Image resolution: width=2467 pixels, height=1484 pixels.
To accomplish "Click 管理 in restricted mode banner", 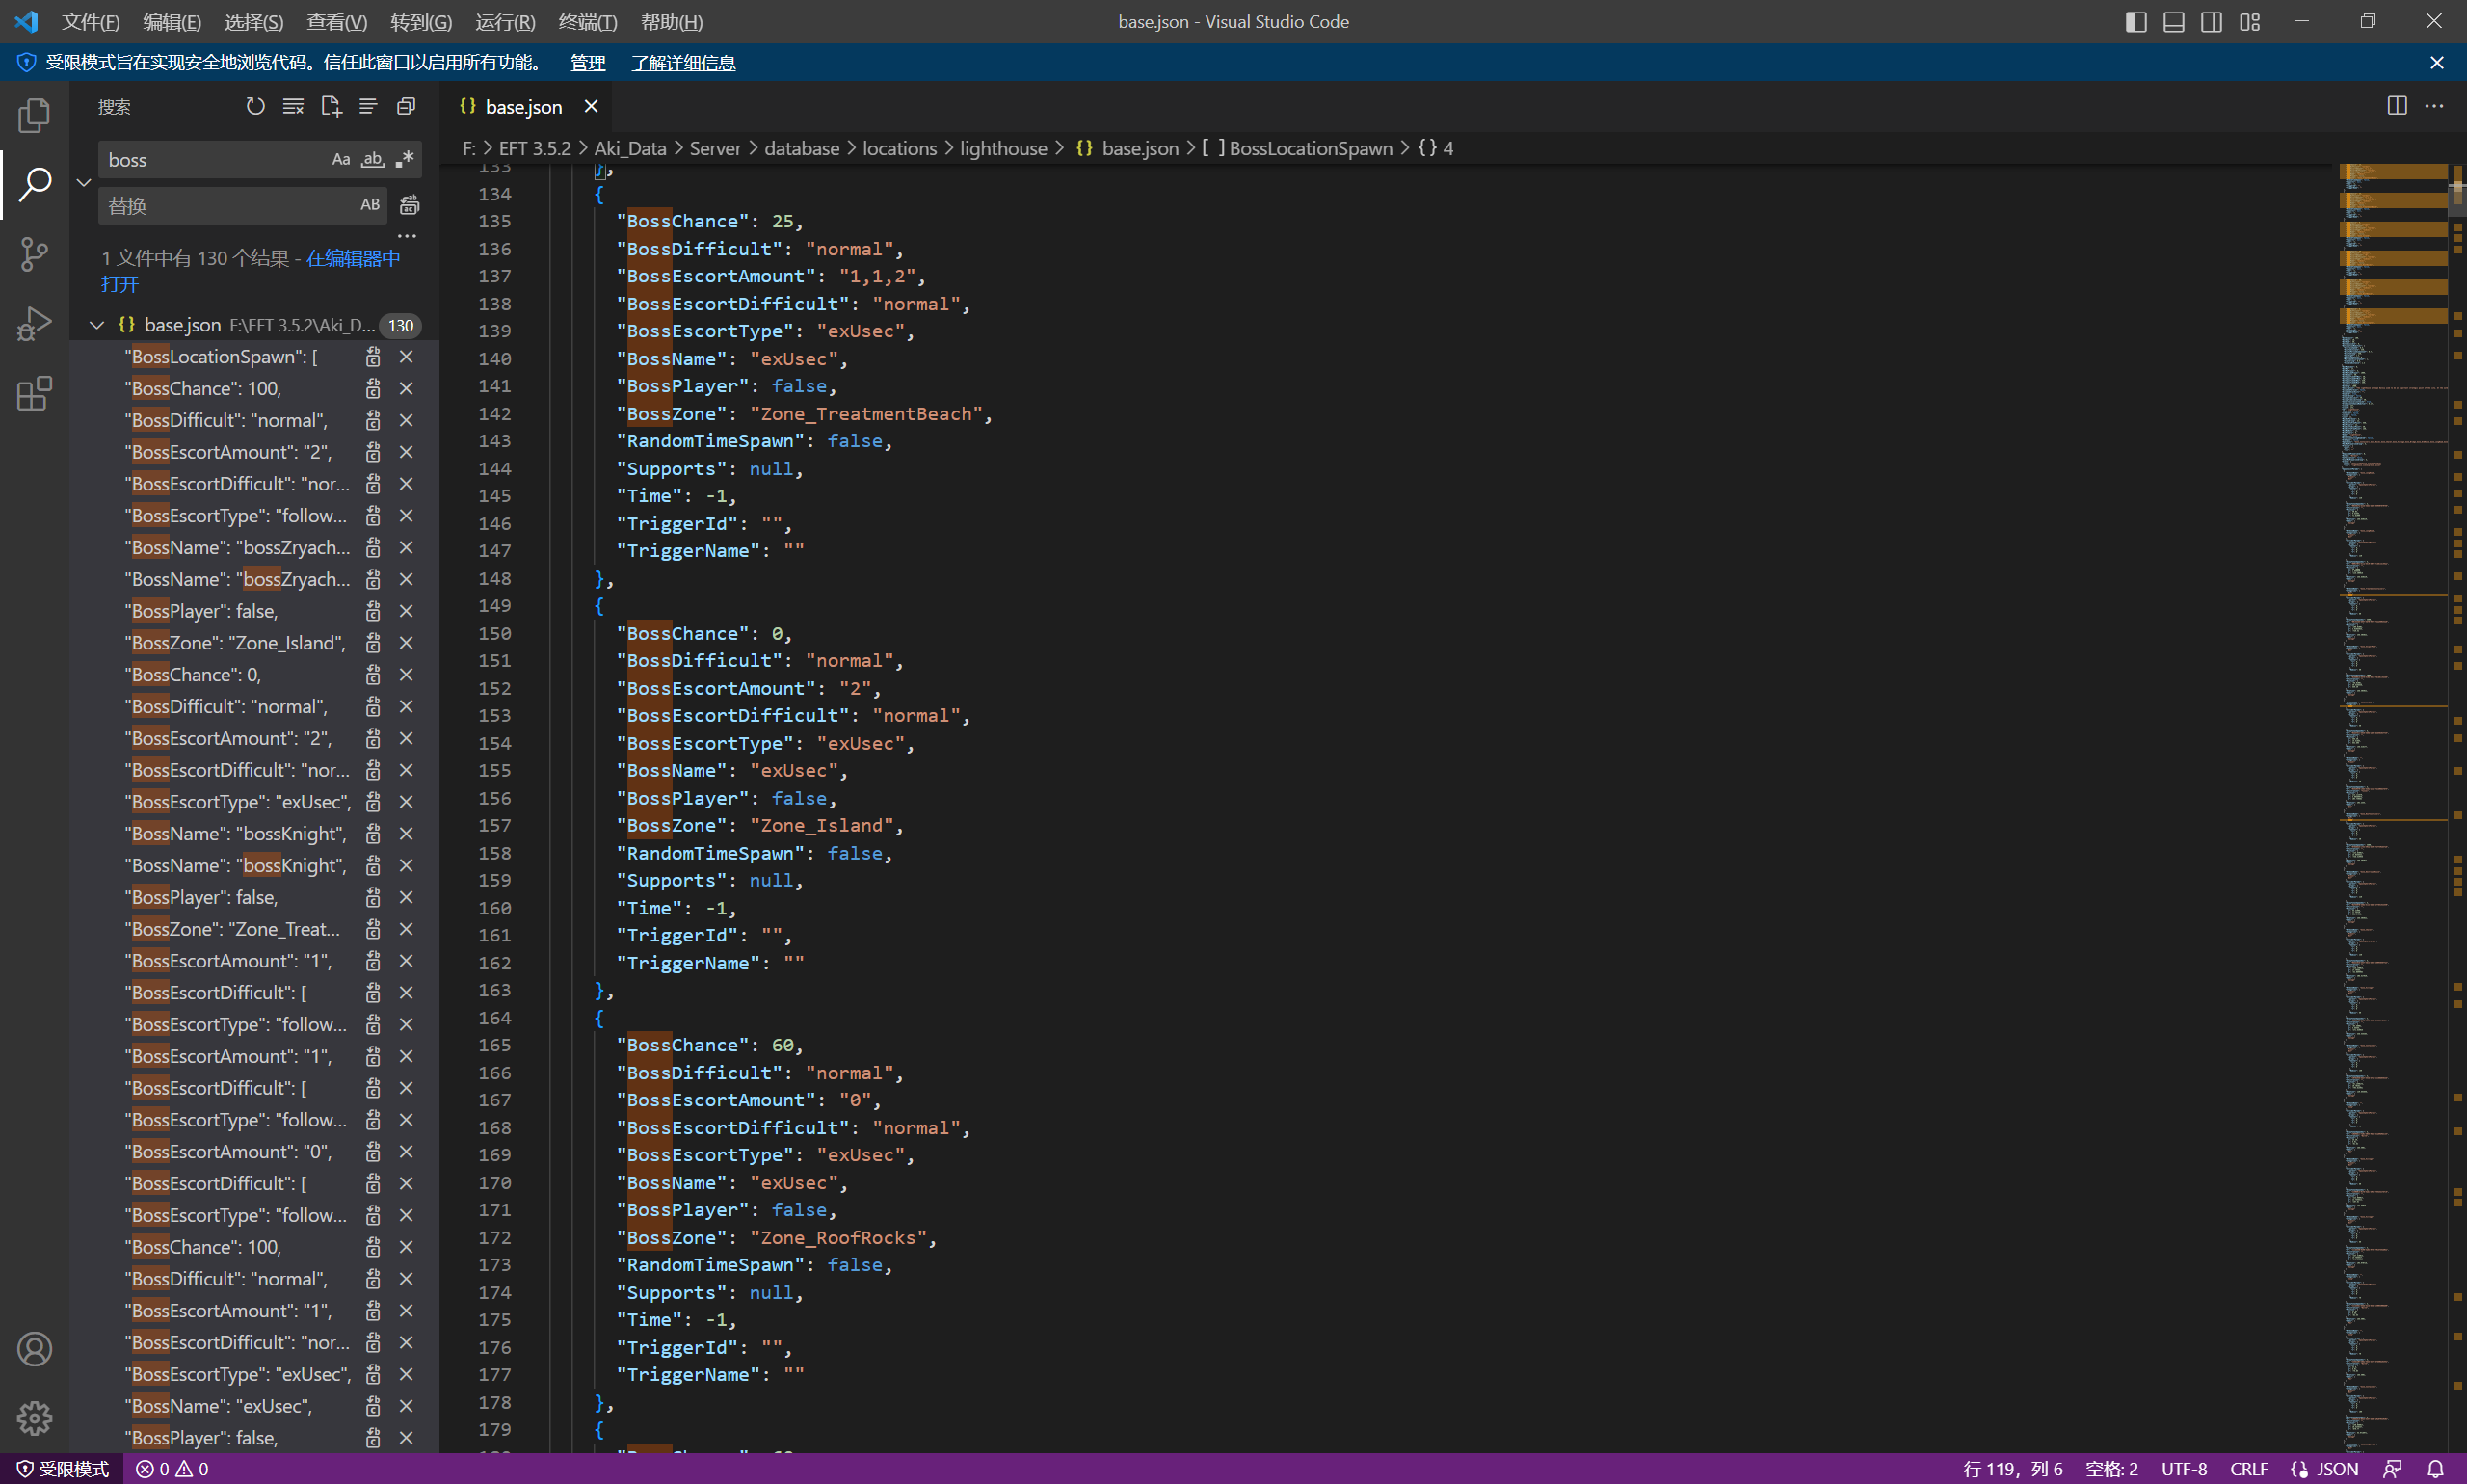I will [587, 63].
